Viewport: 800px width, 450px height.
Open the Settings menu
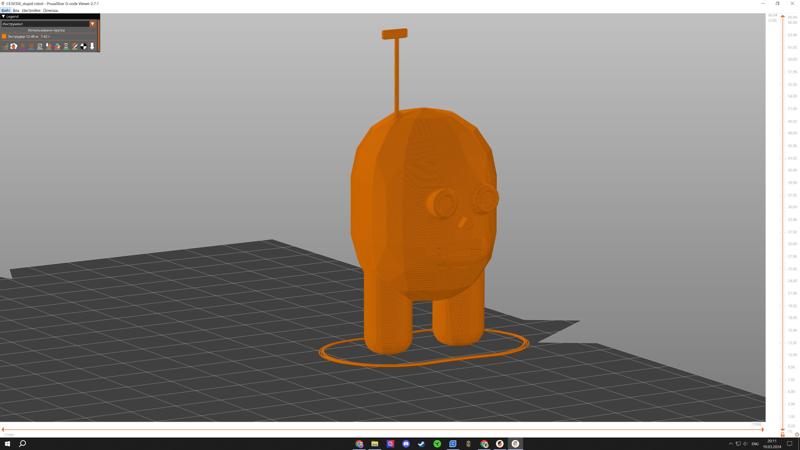pyautogui.click(x=31, y=10)
